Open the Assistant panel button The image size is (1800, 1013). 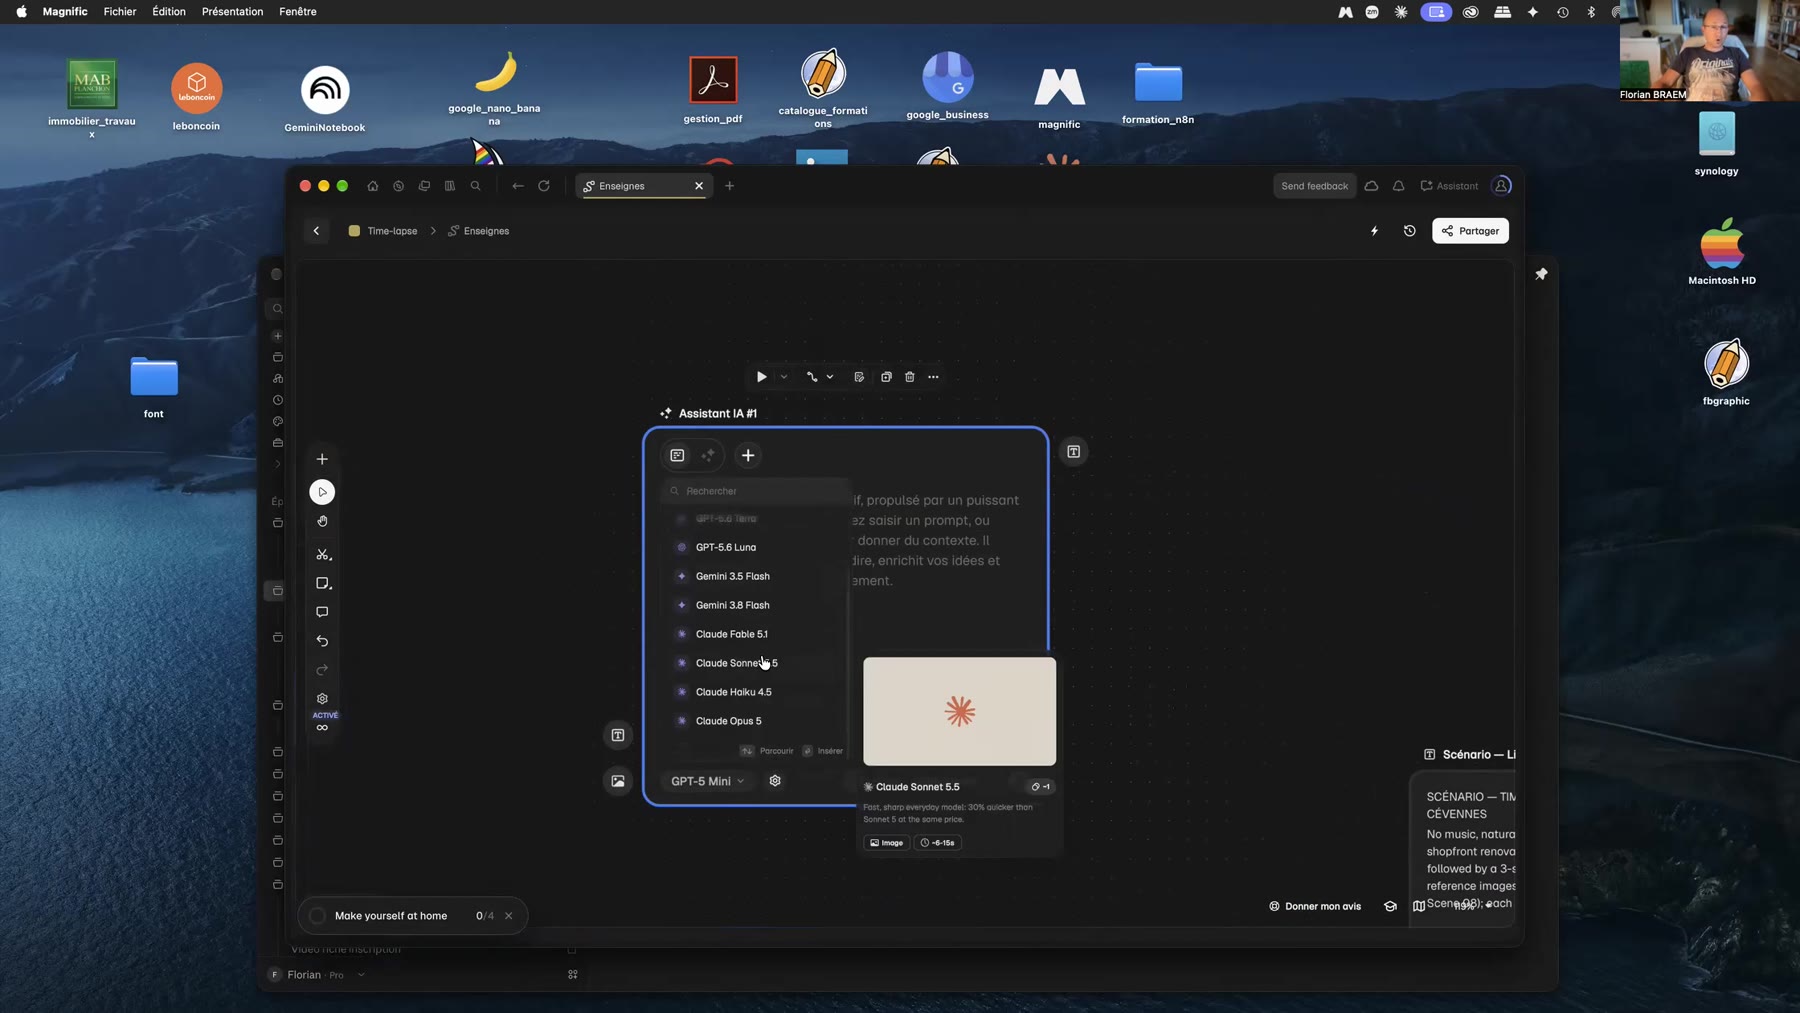coord(1449,186)
